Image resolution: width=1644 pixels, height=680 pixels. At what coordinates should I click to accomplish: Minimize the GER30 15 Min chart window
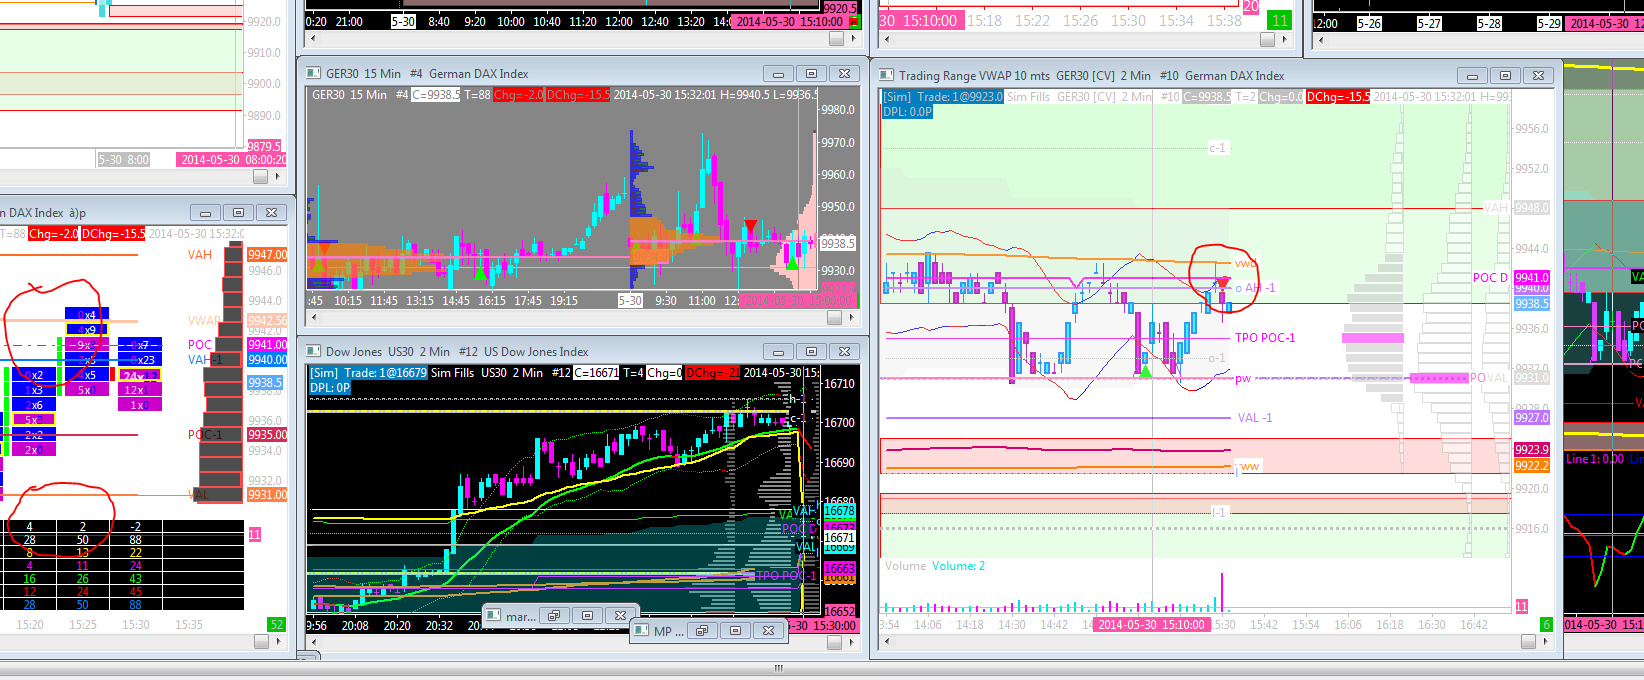pyautogui.click(x=778, y=74)
